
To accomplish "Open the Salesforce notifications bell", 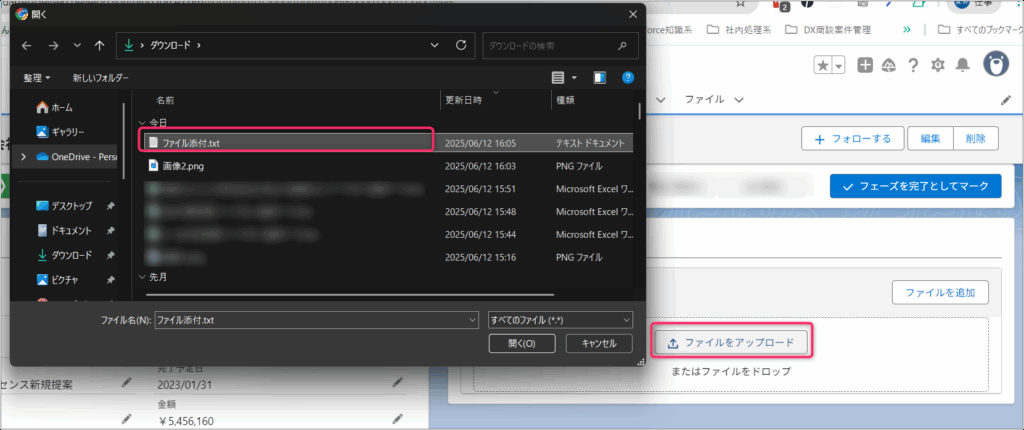I will (963, 65).
